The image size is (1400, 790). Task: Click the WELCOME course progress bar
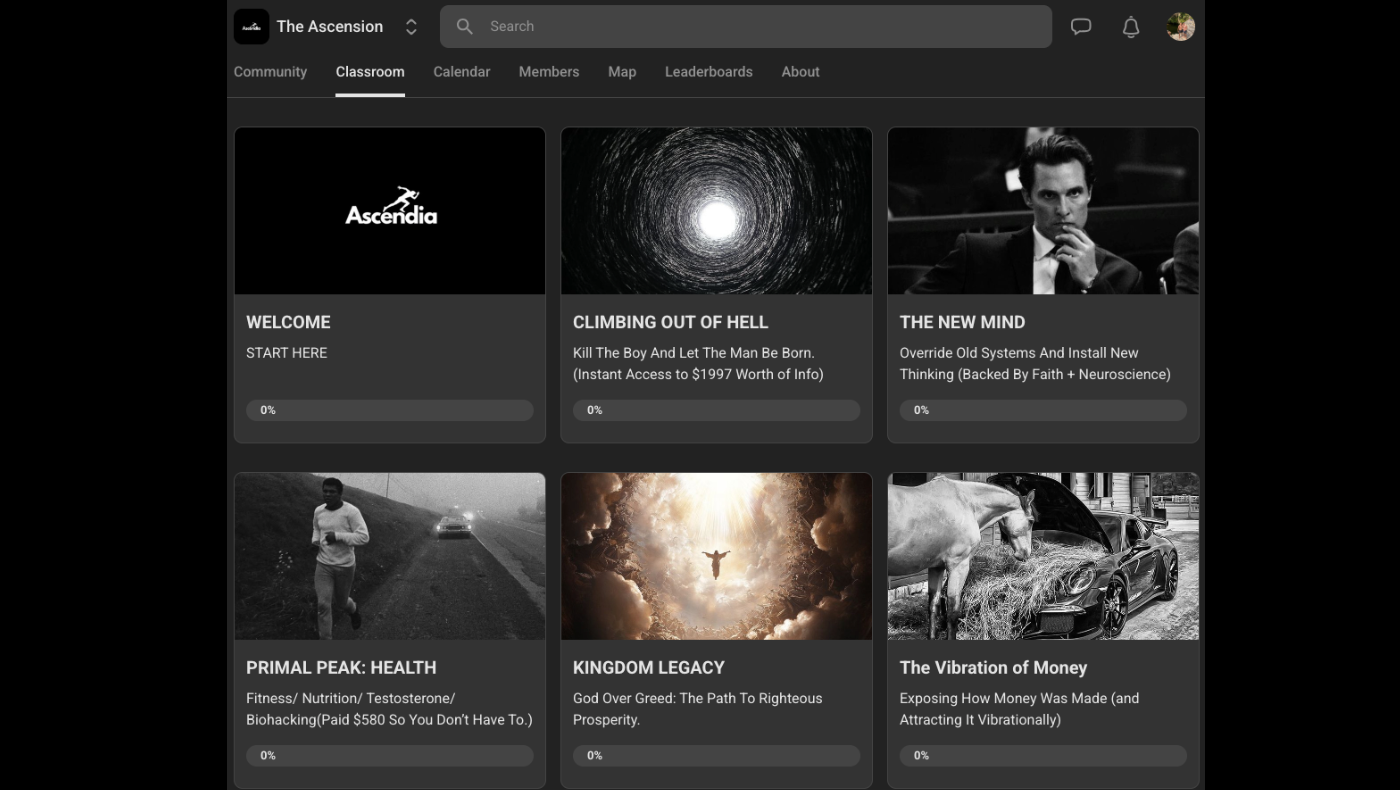click(390, 410)
